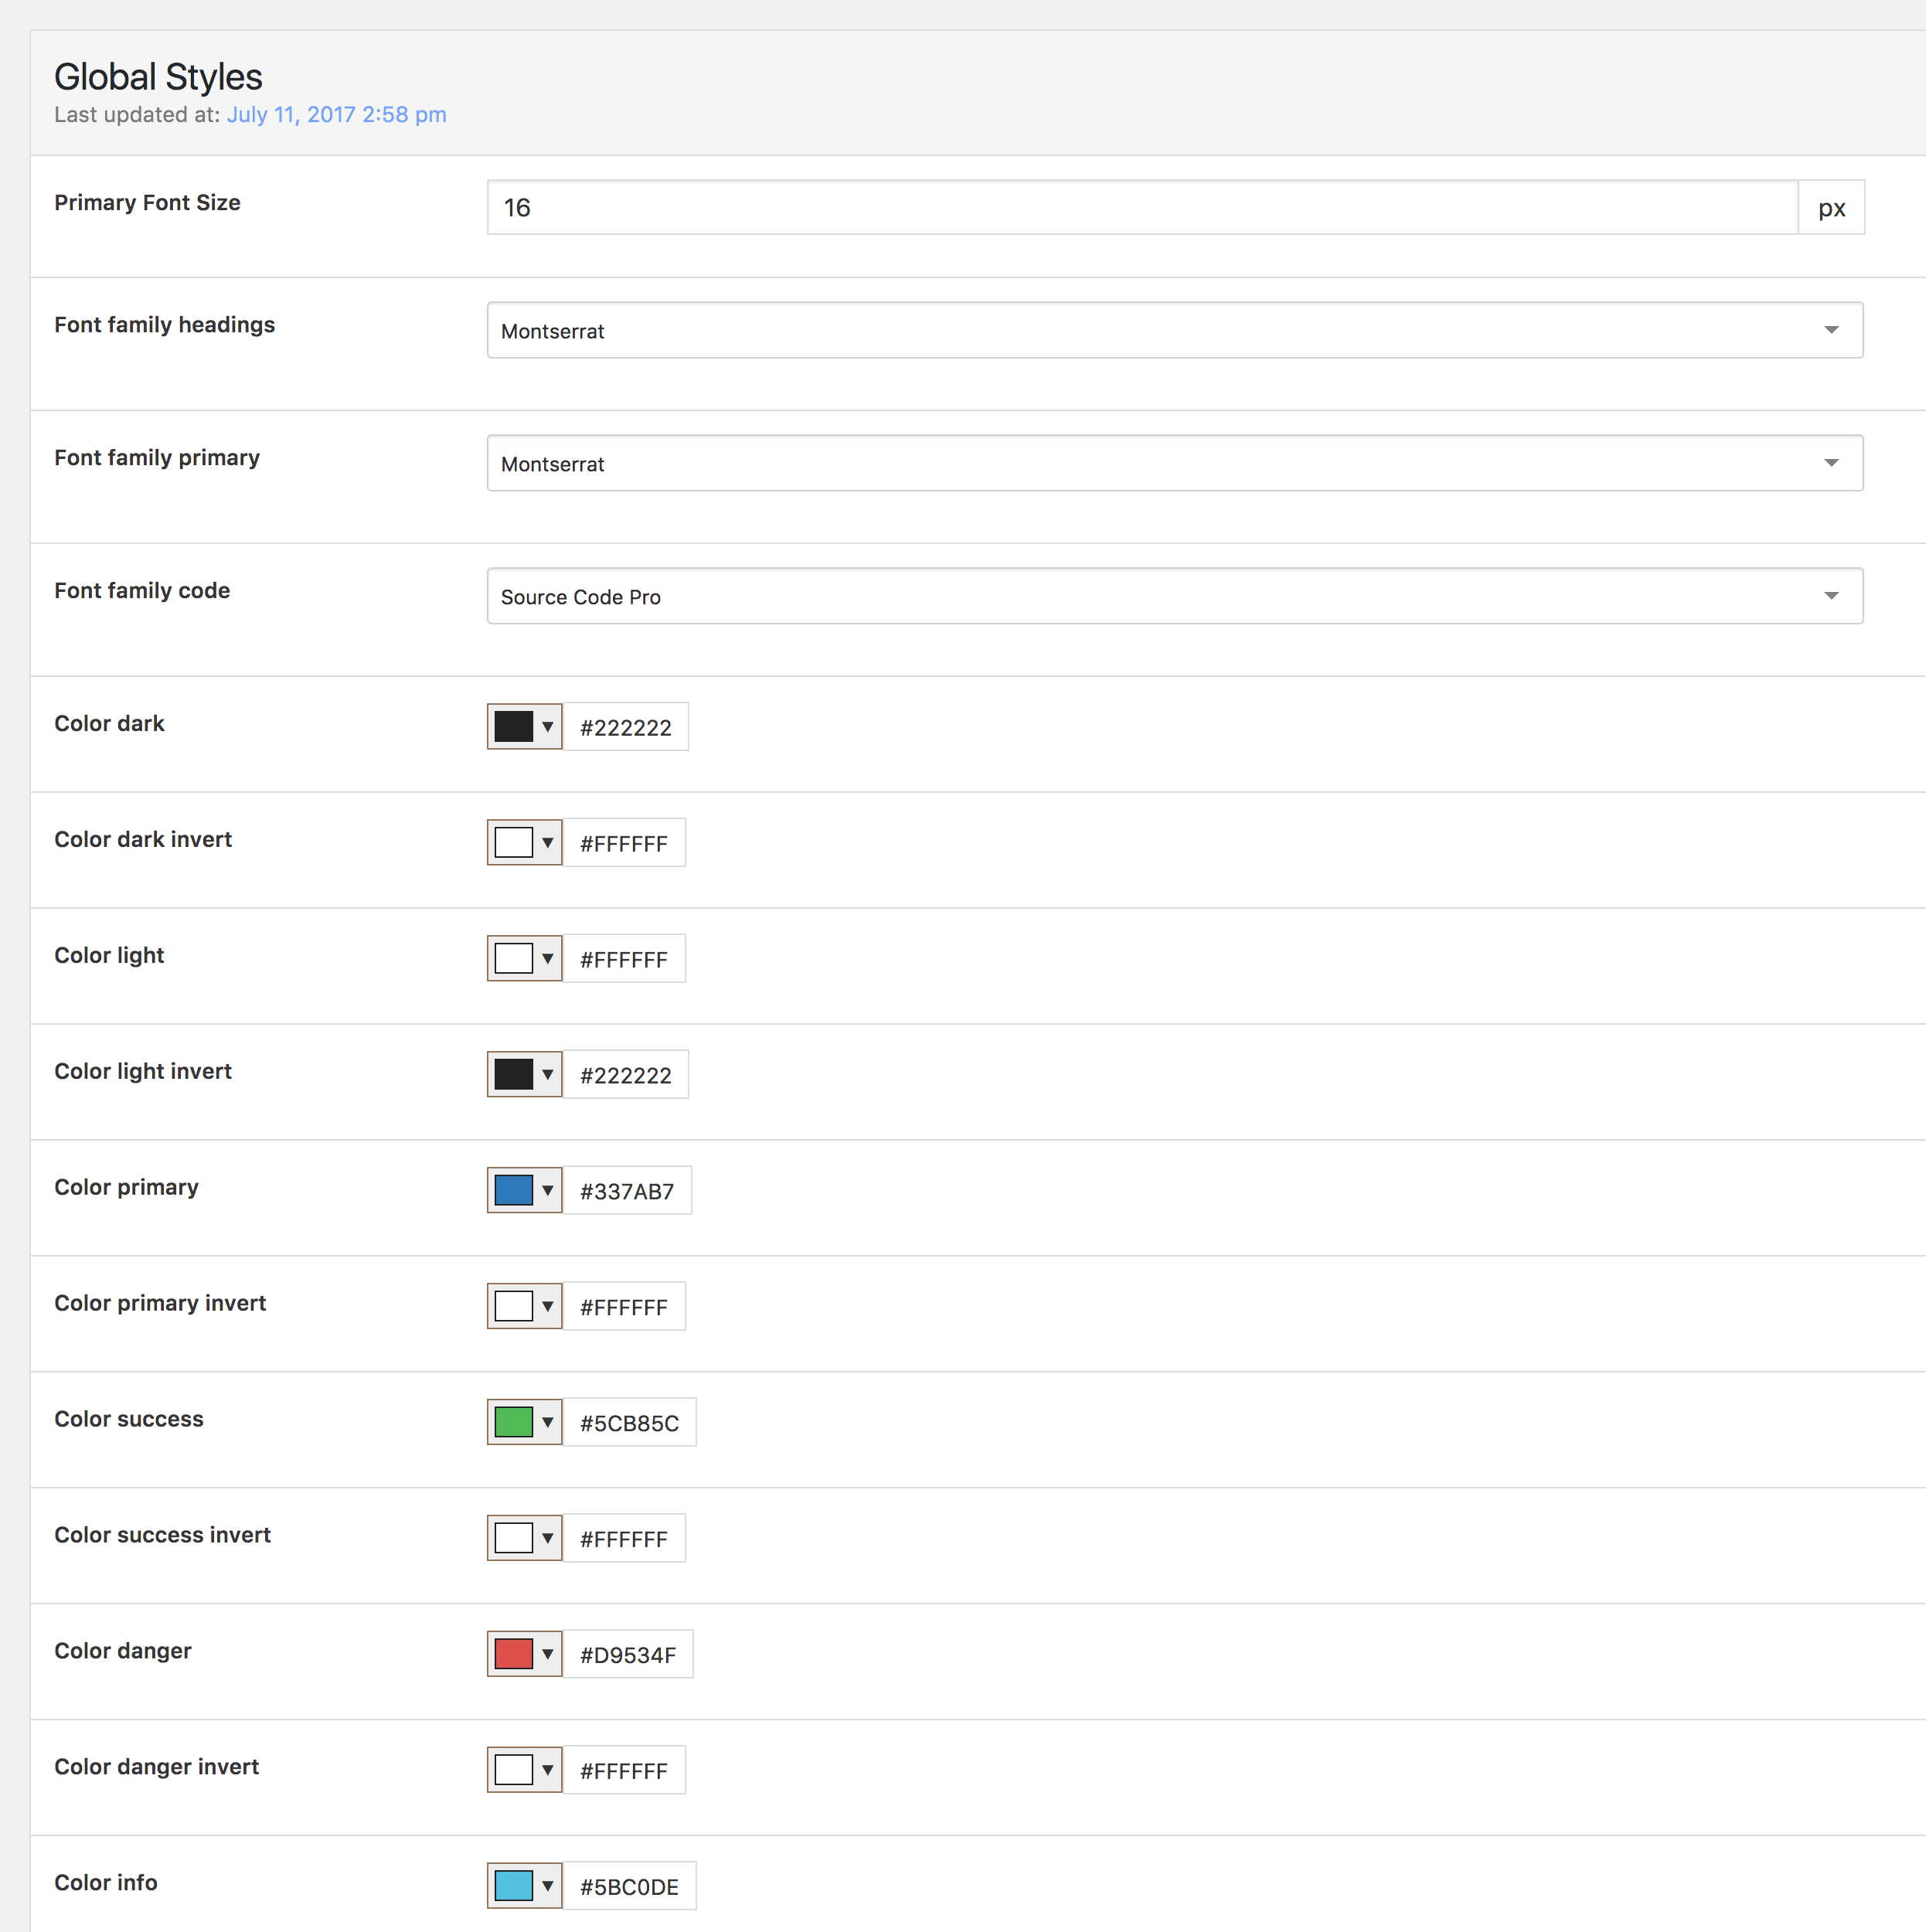Edit the Color success hex value #5CB85C
1926x1932 pixels.
[629, 1423]
